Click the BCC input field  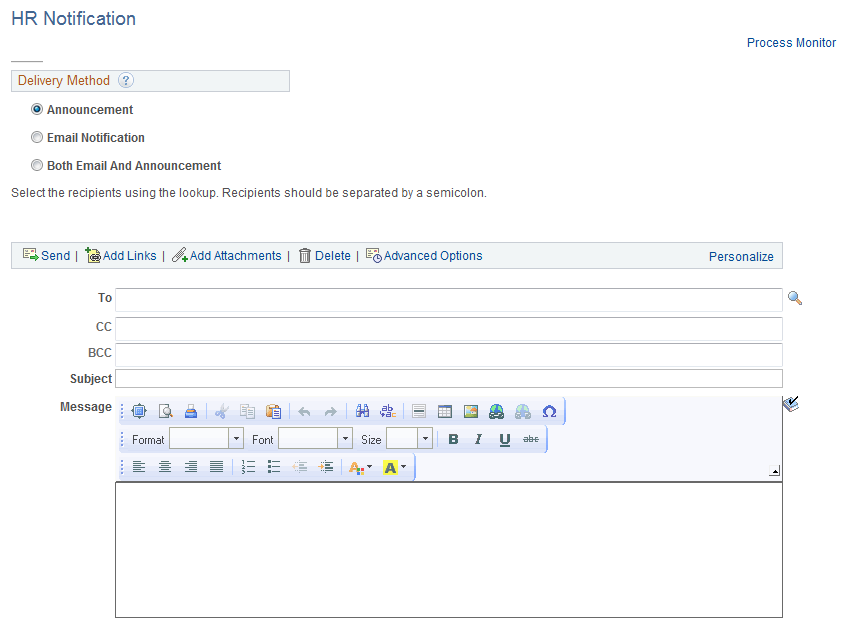[449, 355]
